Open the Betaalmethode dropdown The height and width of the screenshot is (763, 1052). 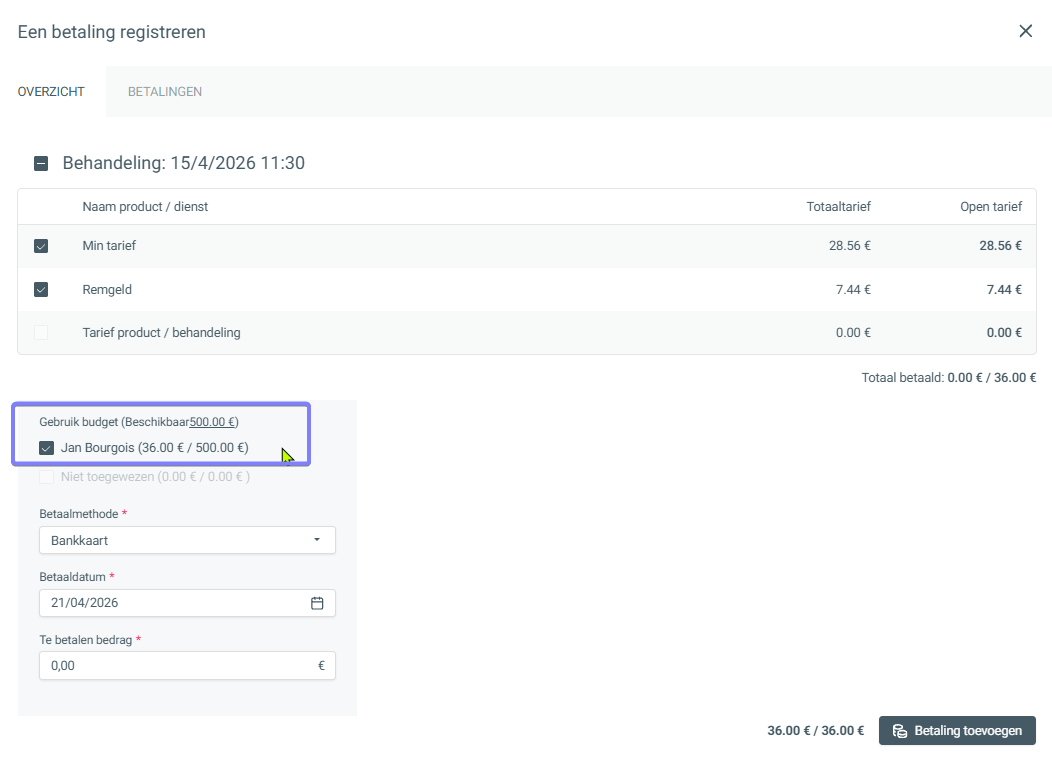coord(187,540)
